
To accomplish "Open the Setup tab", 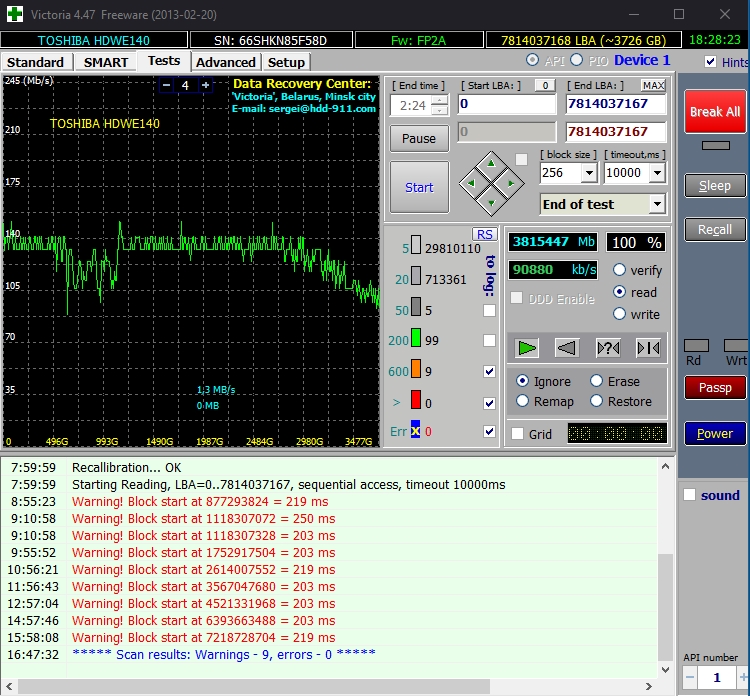I will 286,62.
